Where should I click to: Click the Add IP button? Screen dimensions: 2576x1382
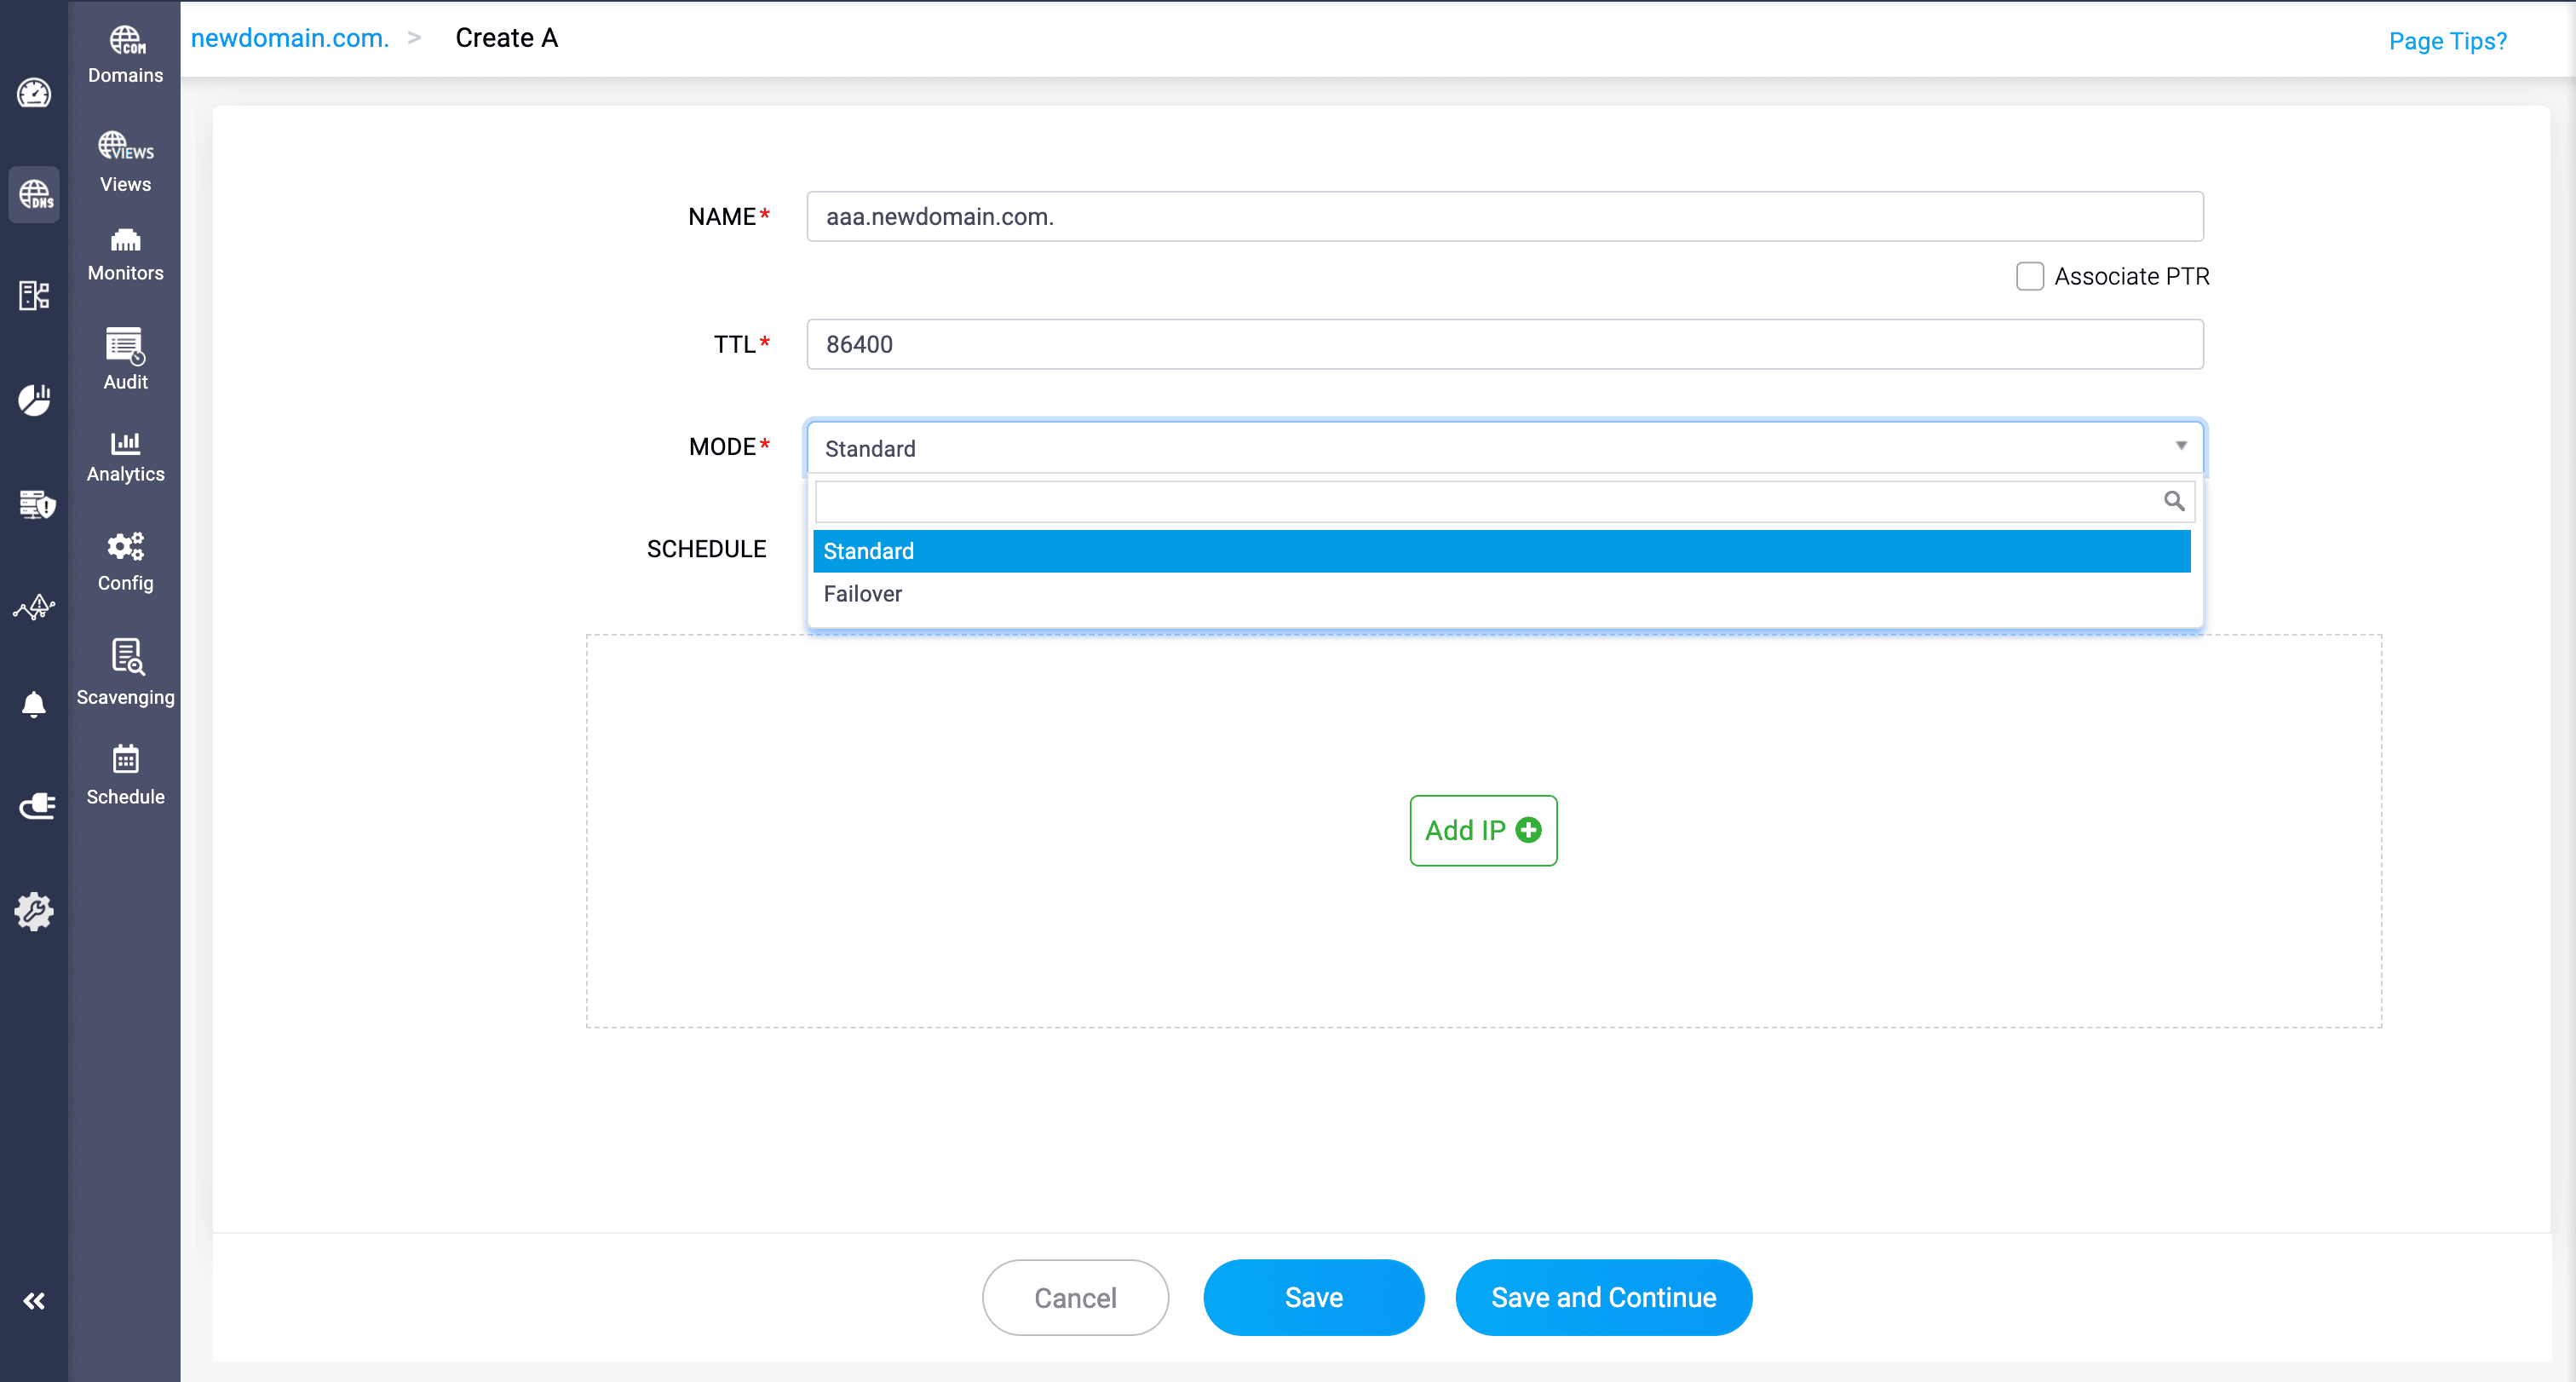[1482, 830]
